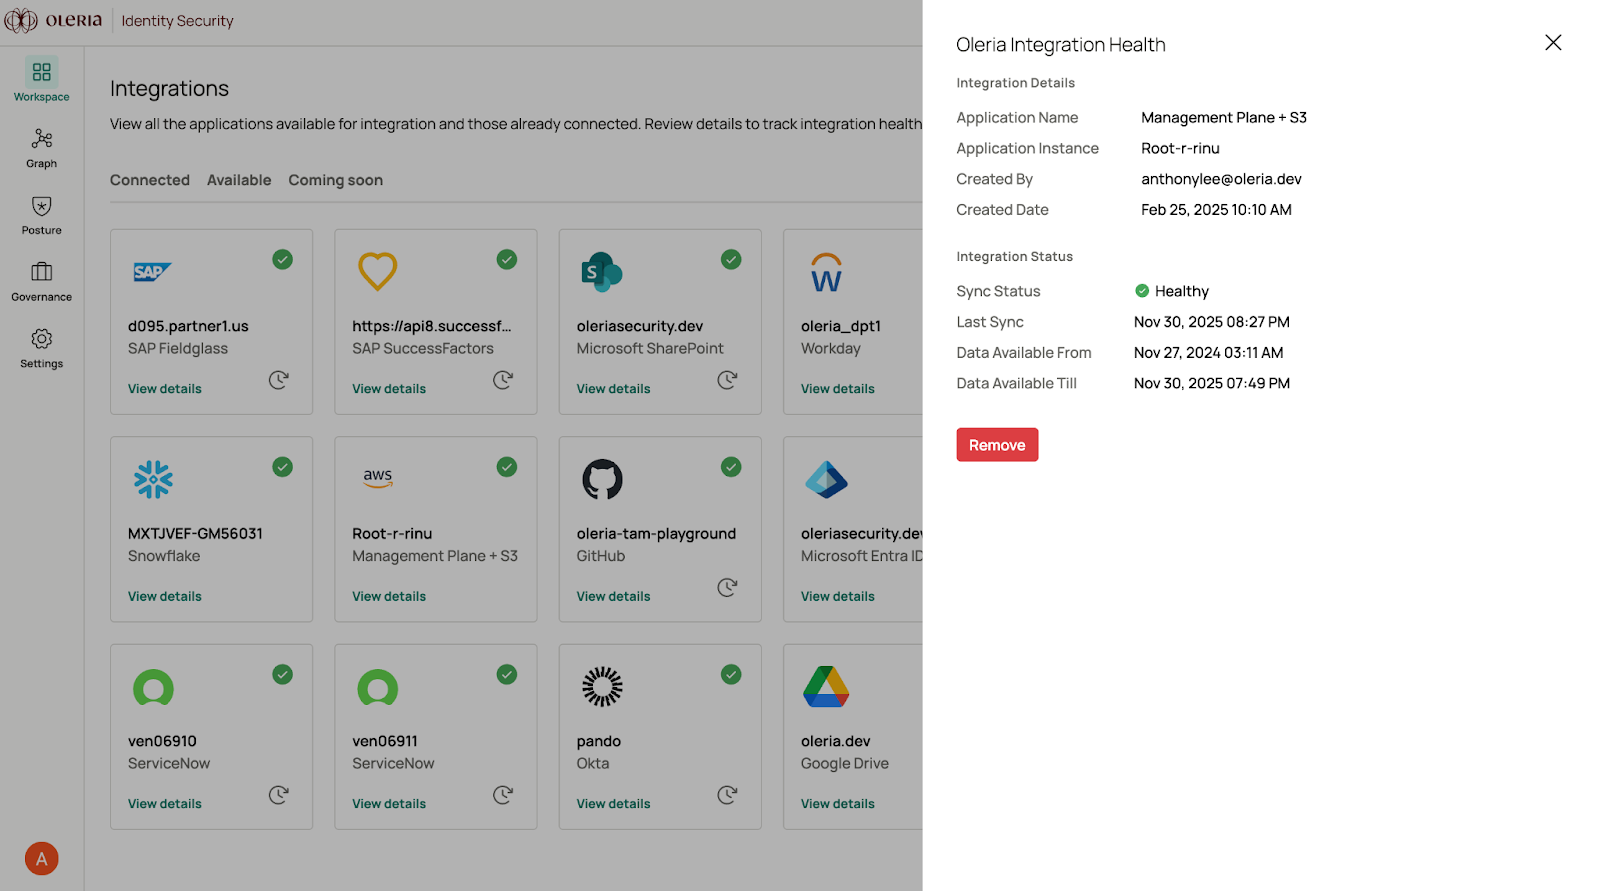1600x891 pixels.
Task: Click green status check on GitHub card
Action: (x=731, y=467)
